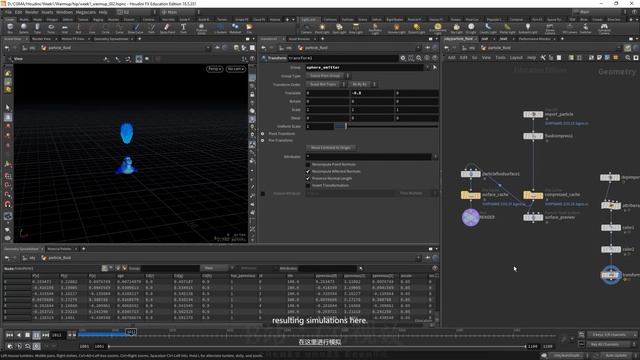Select the Tube shelf tool
Viewport: 640px width, 360px height.
[37, 29]
